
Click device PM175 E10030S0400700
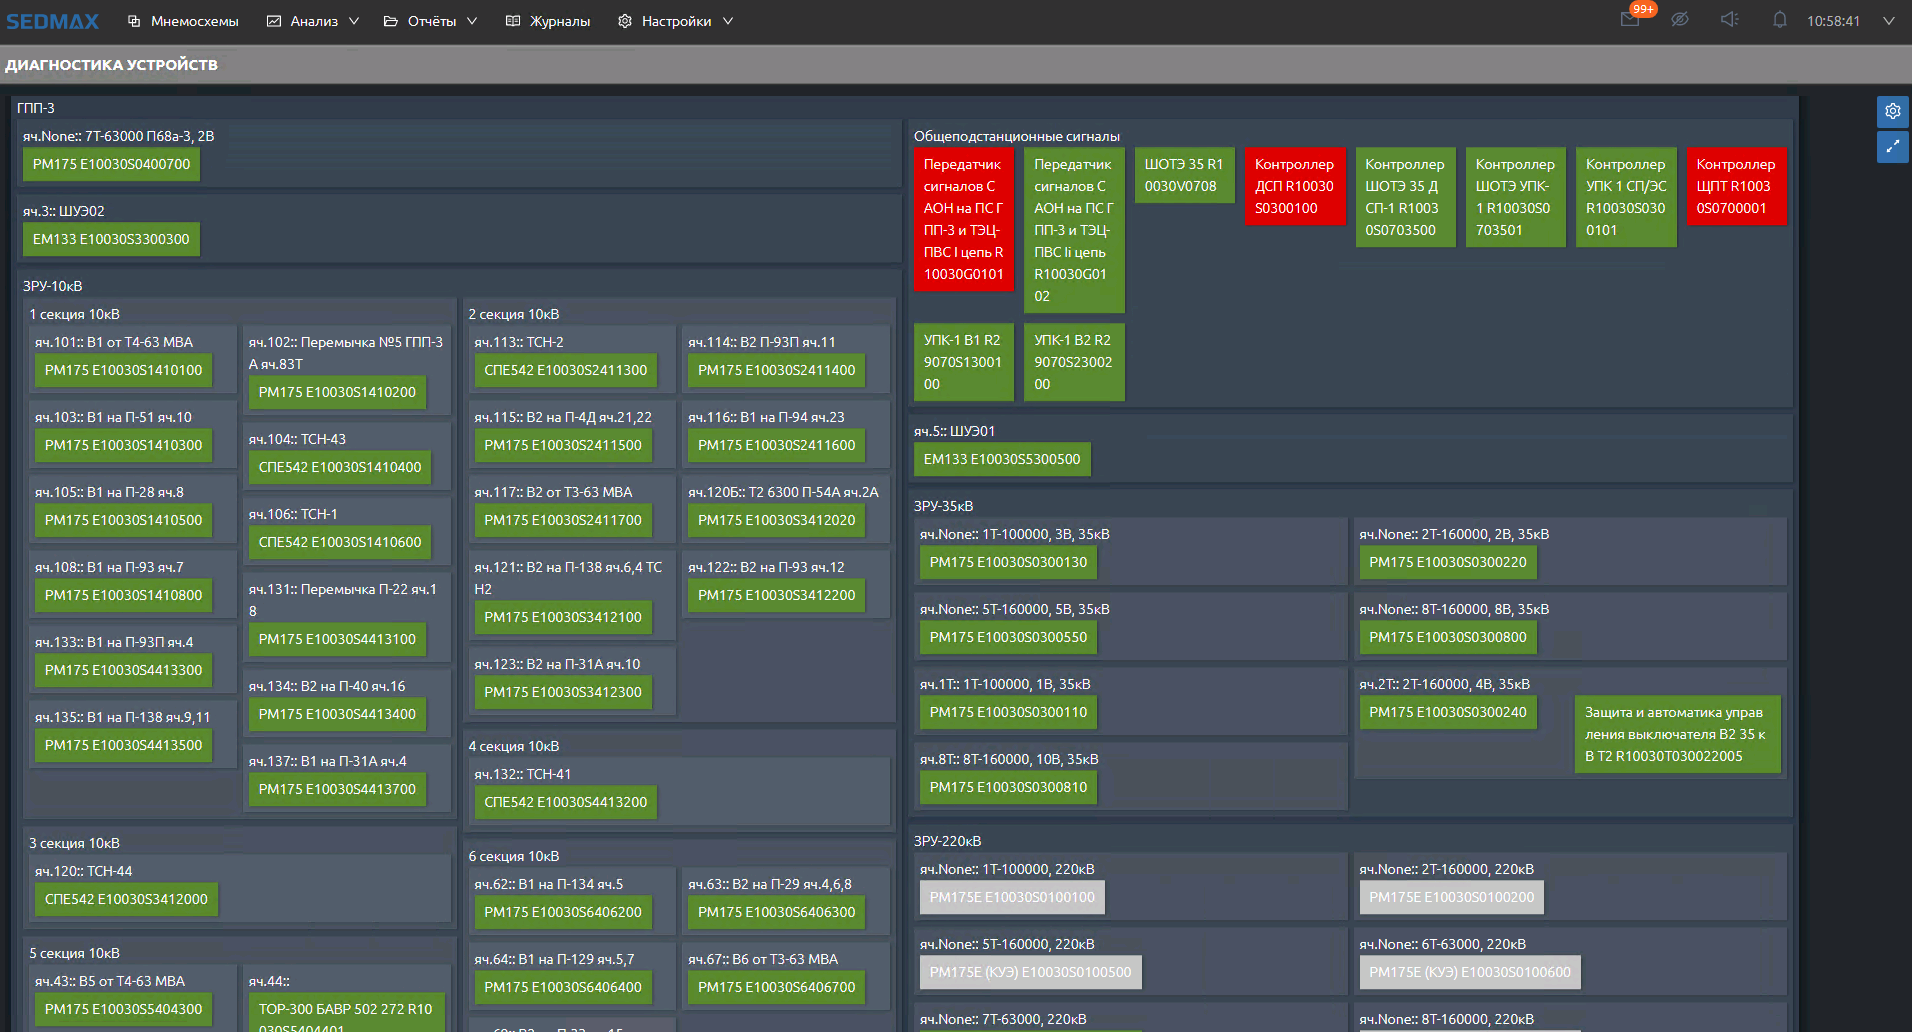tap(111, 165)
